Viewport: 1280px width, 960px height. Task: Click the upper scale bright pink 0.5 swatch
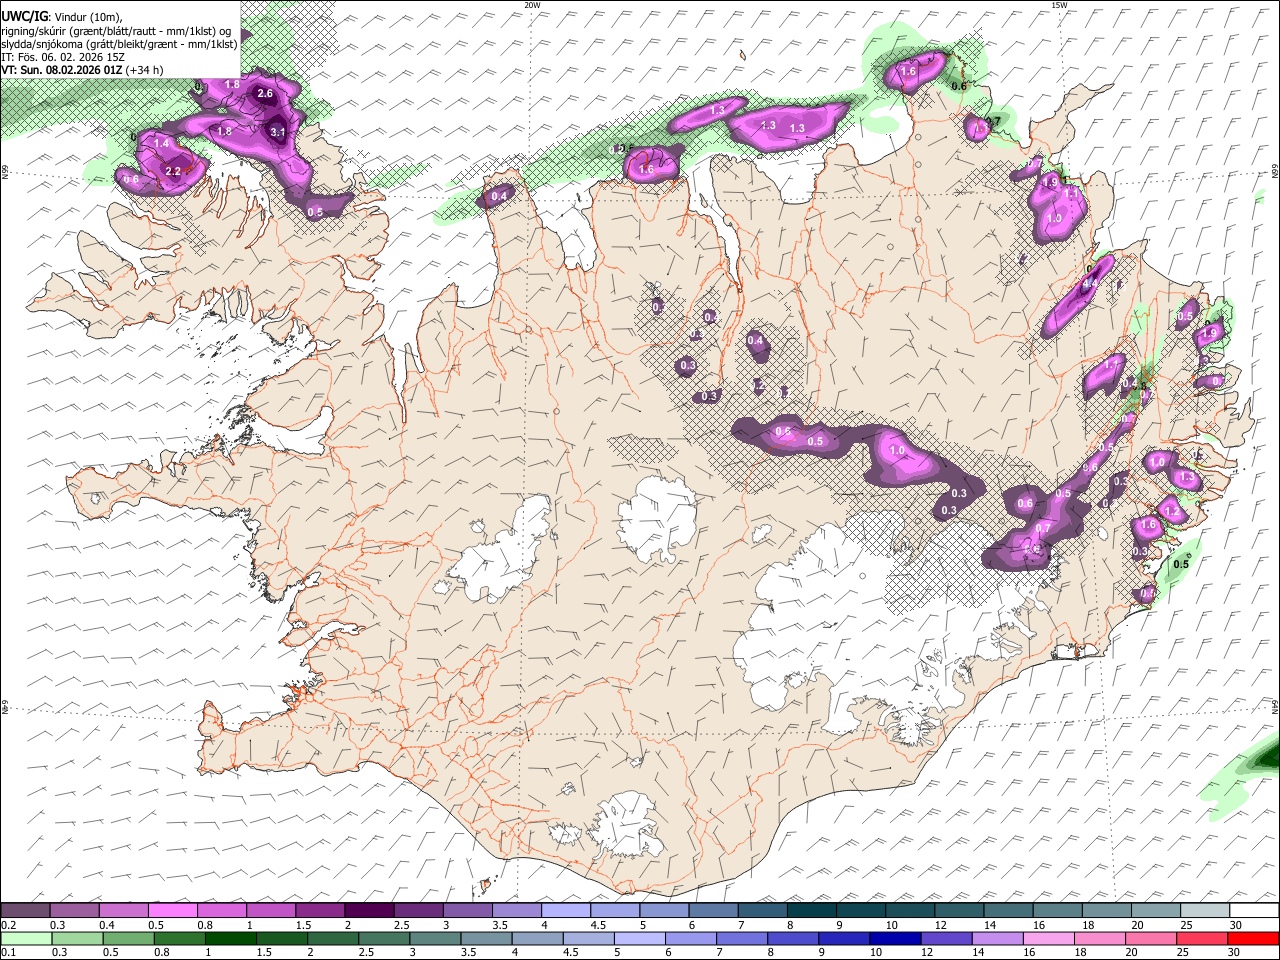tap(173, 911)
